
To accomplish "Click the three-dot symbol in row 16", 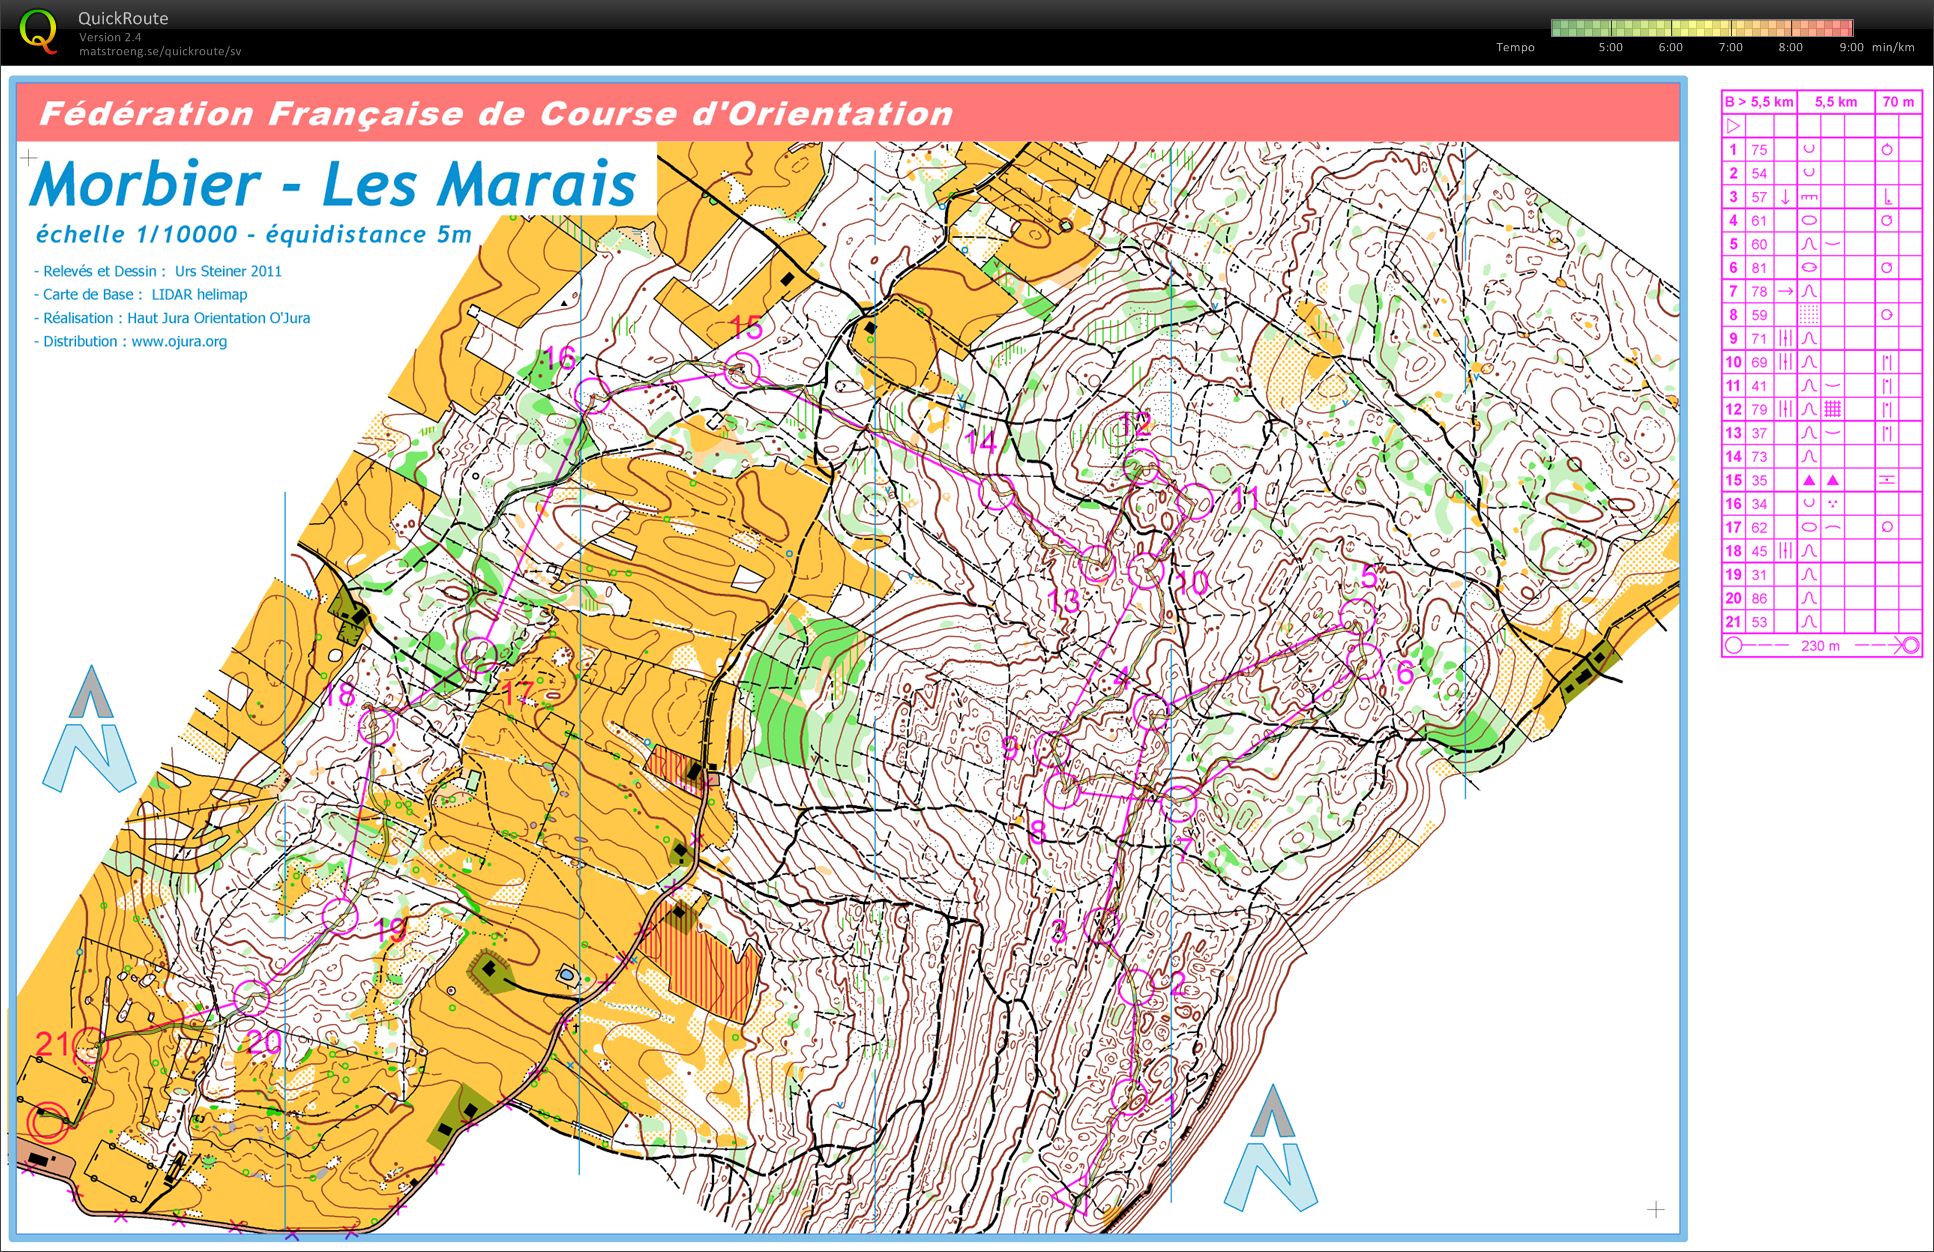I will [1833, 503].
